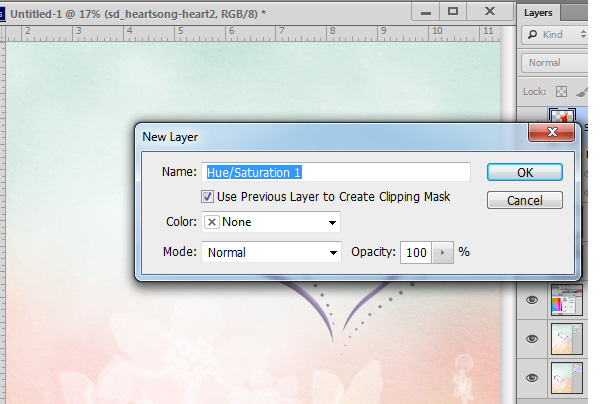Maximize the Untitled-1 document window
Screen dimensions: 600x404
453,12
